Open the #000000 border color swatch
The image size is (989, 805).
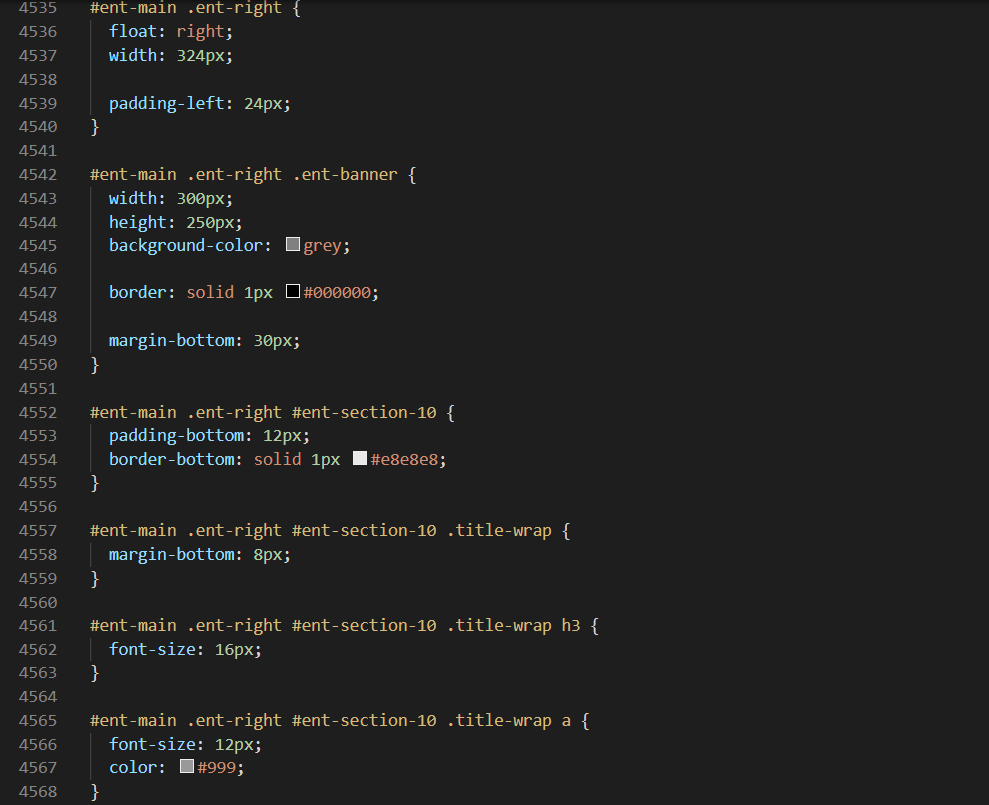[x=293, y=291]
